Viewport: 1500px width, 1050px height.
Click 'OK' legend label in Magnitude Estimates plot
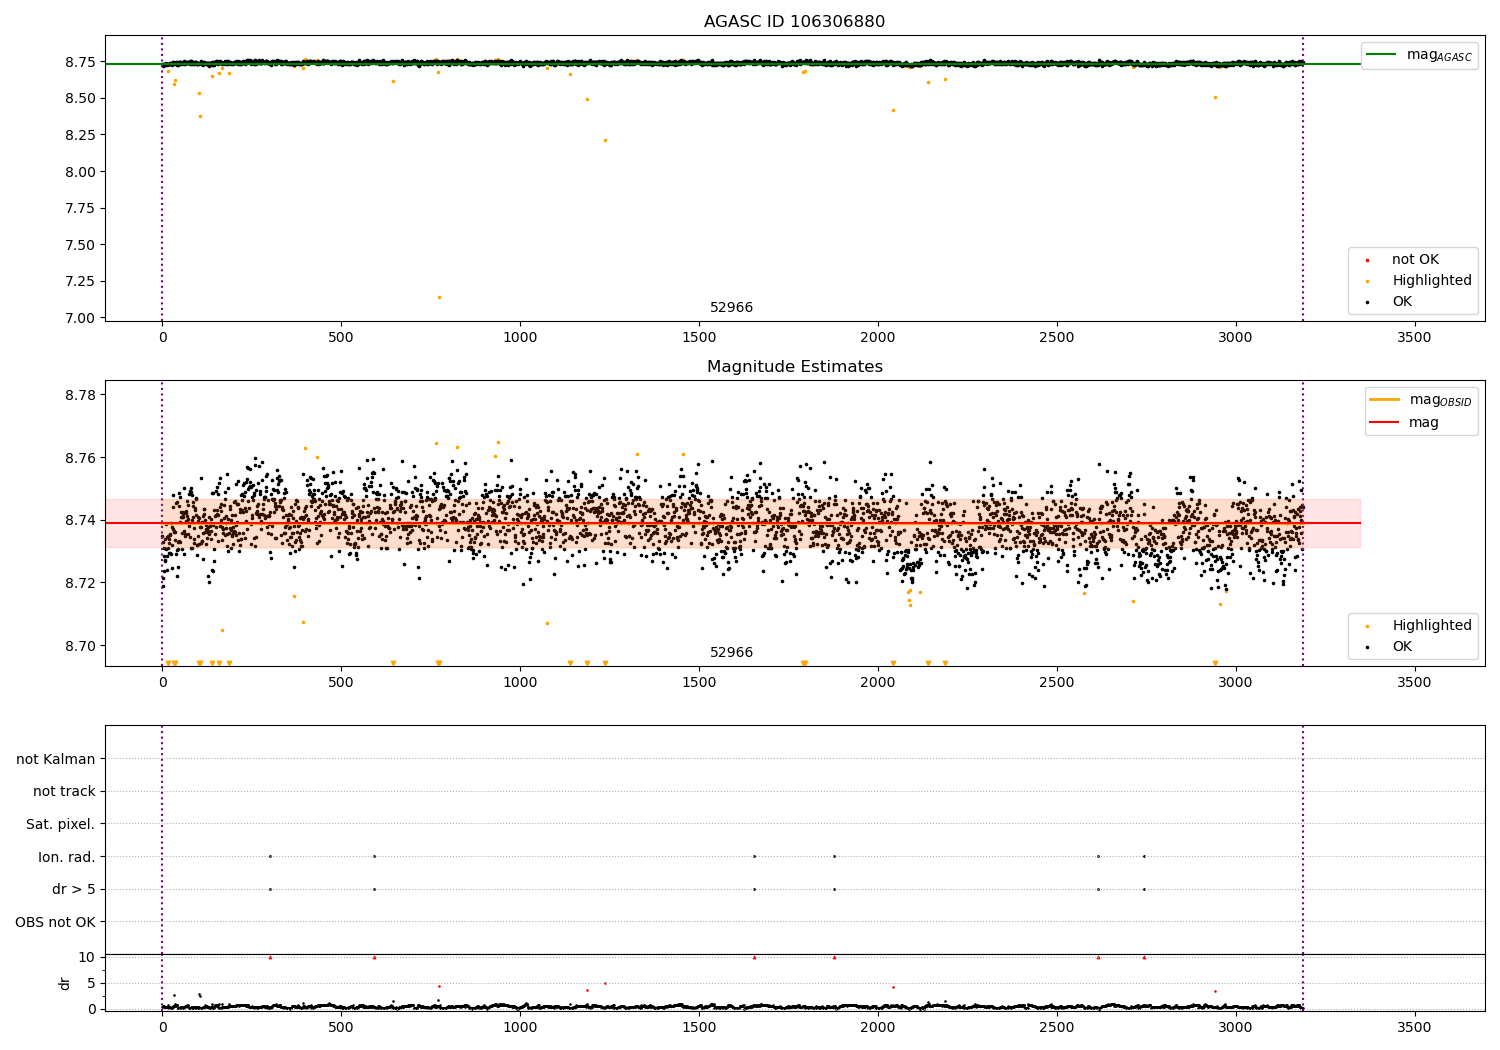tap(1402, 647)
